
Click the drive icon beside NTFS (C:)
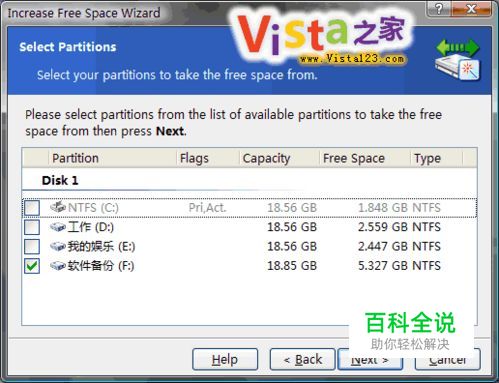[x=58, y=207]
